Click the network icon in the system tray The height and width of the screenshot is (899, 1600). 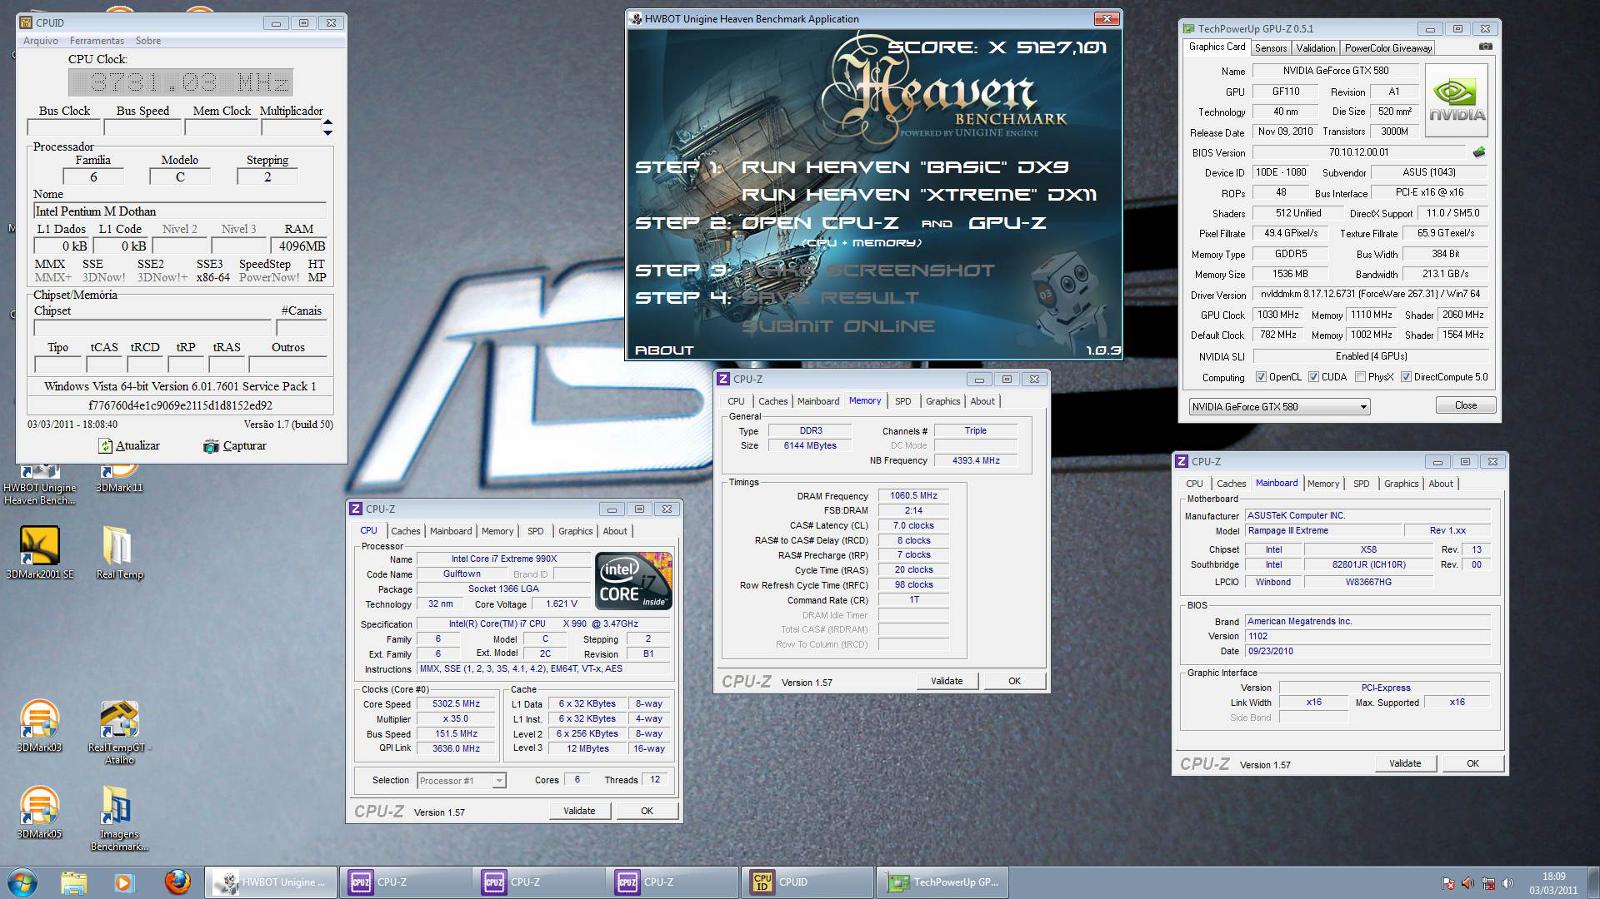1488,883
